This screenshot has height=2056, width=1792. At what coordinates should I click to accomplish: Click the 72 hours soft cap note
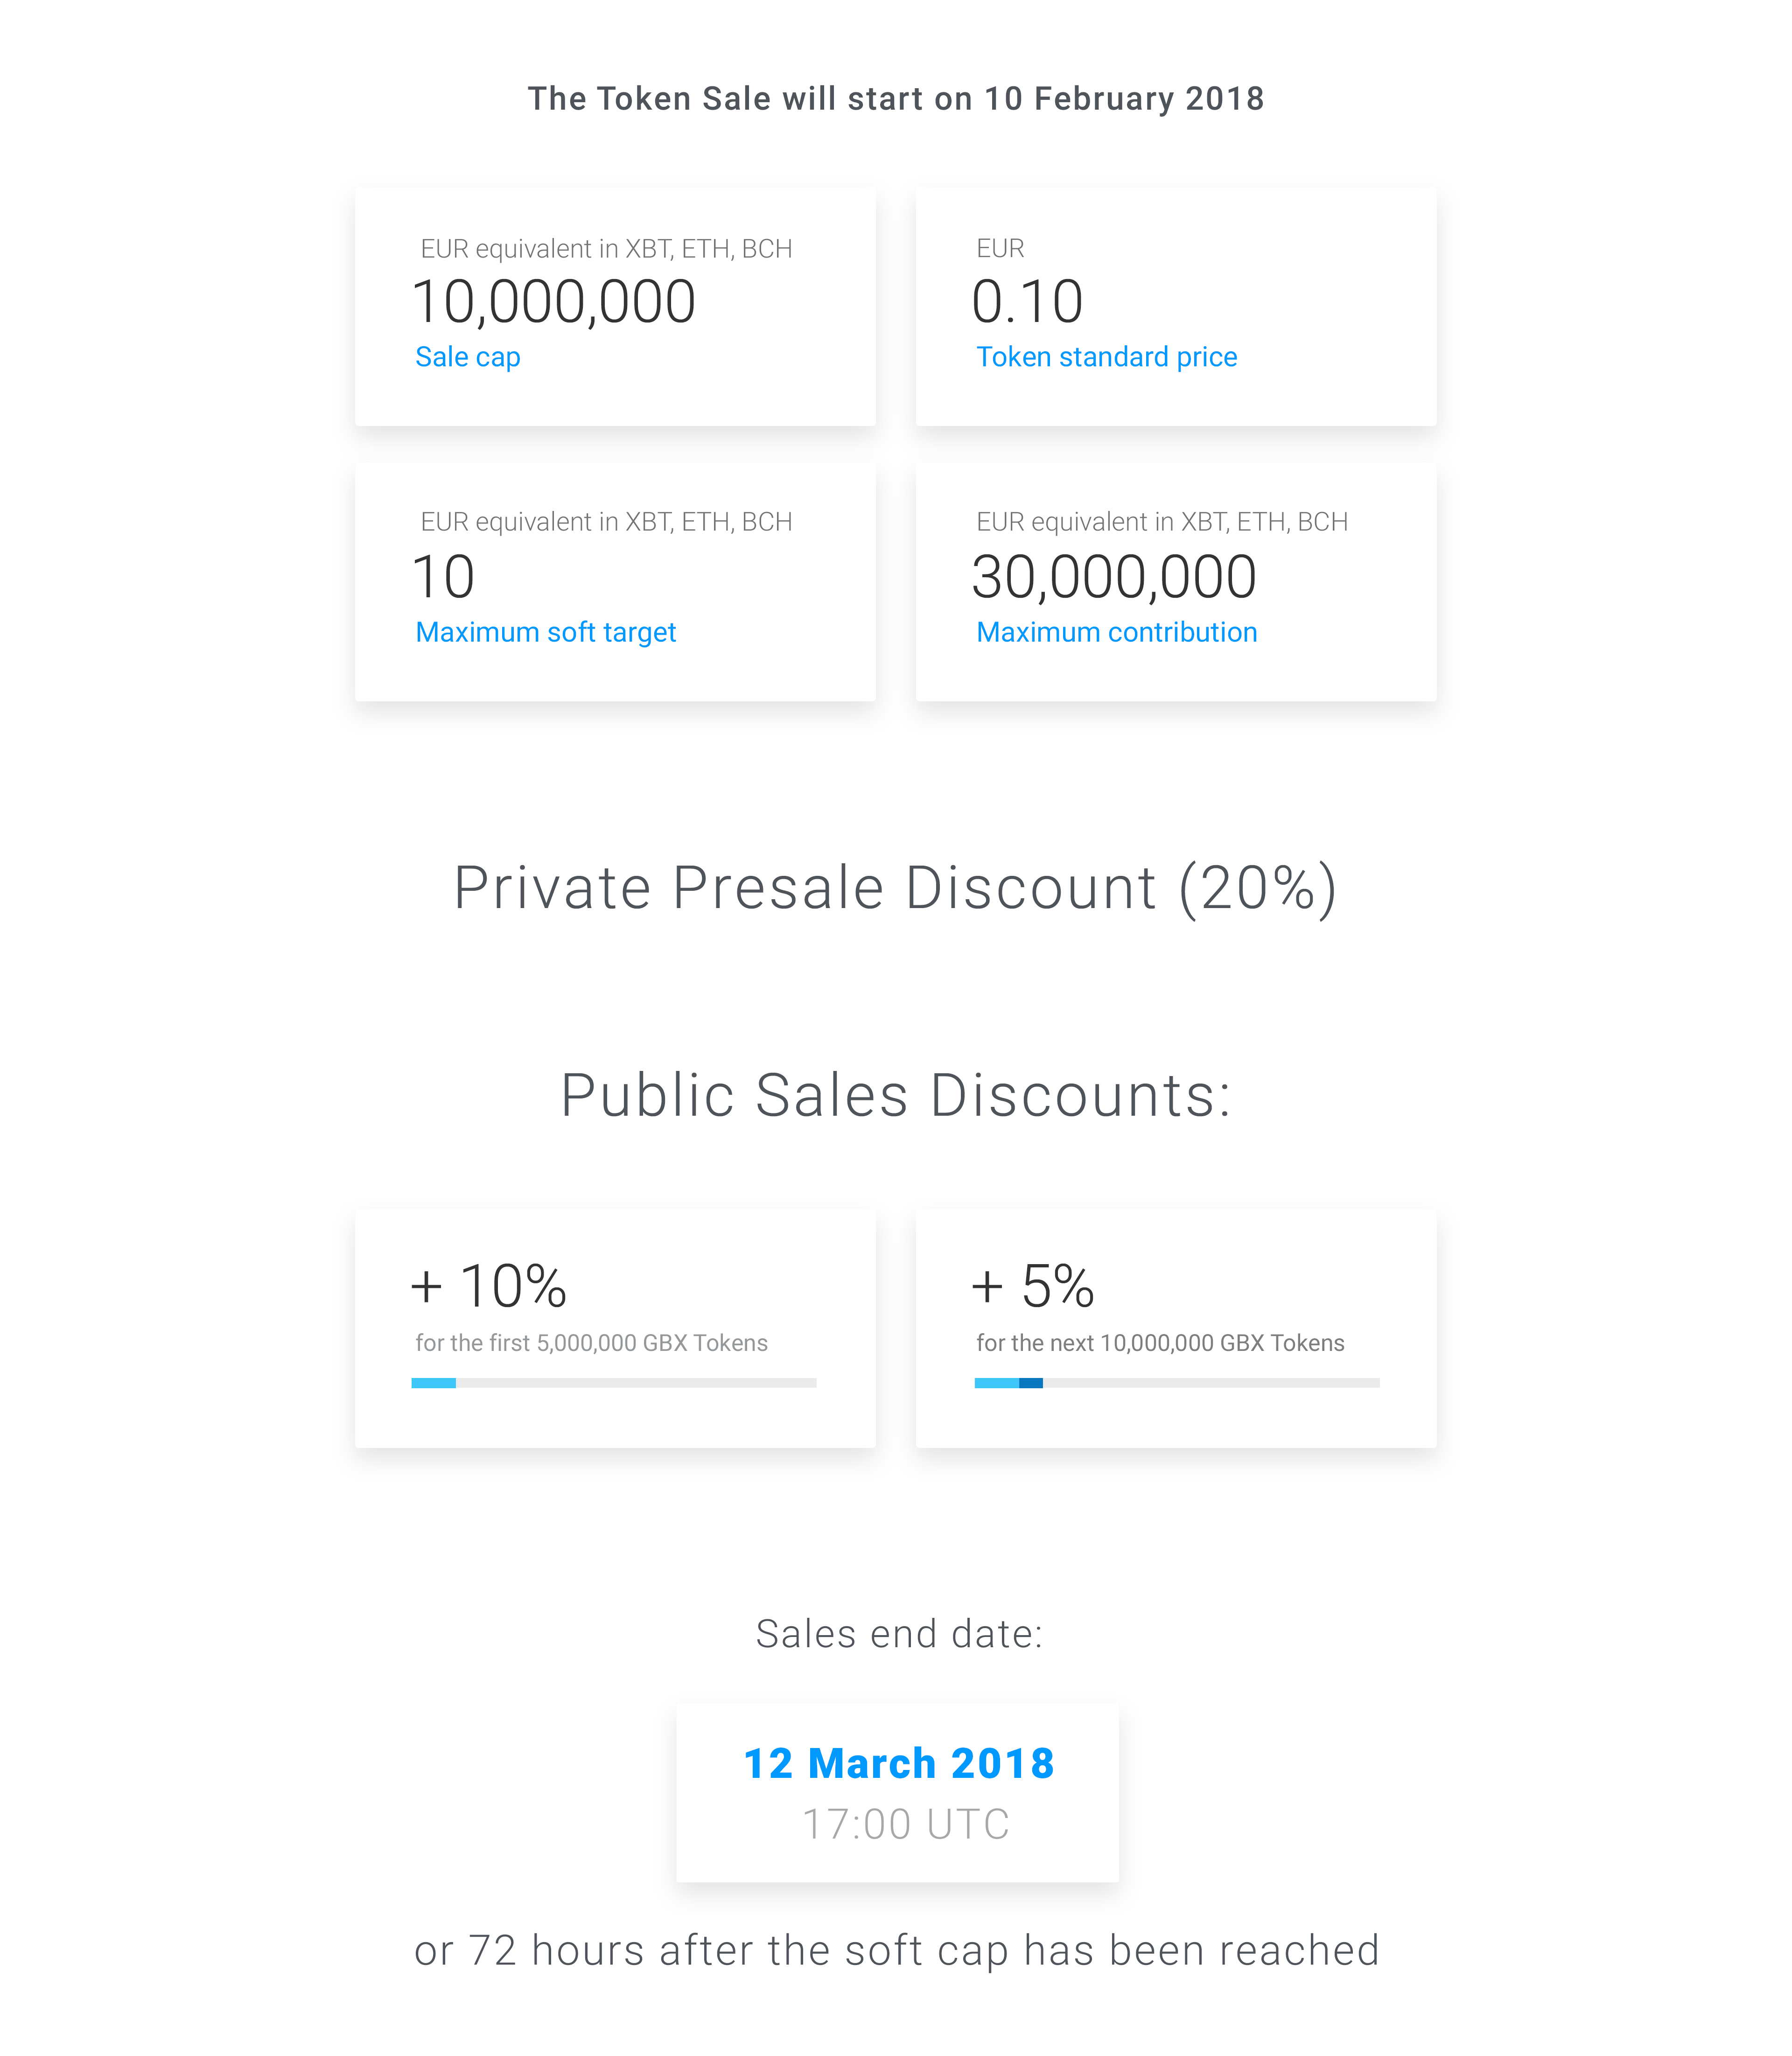[897, 1951]
